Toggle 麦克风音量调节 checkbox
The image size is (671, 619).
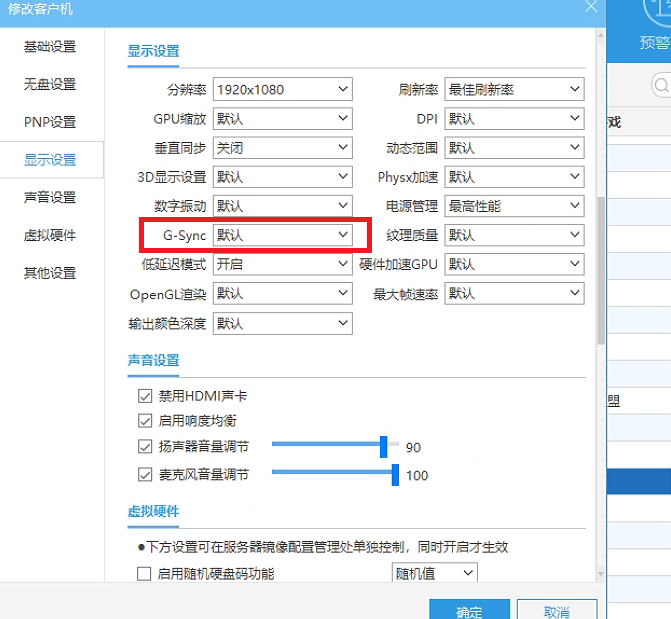pos(144,475)
